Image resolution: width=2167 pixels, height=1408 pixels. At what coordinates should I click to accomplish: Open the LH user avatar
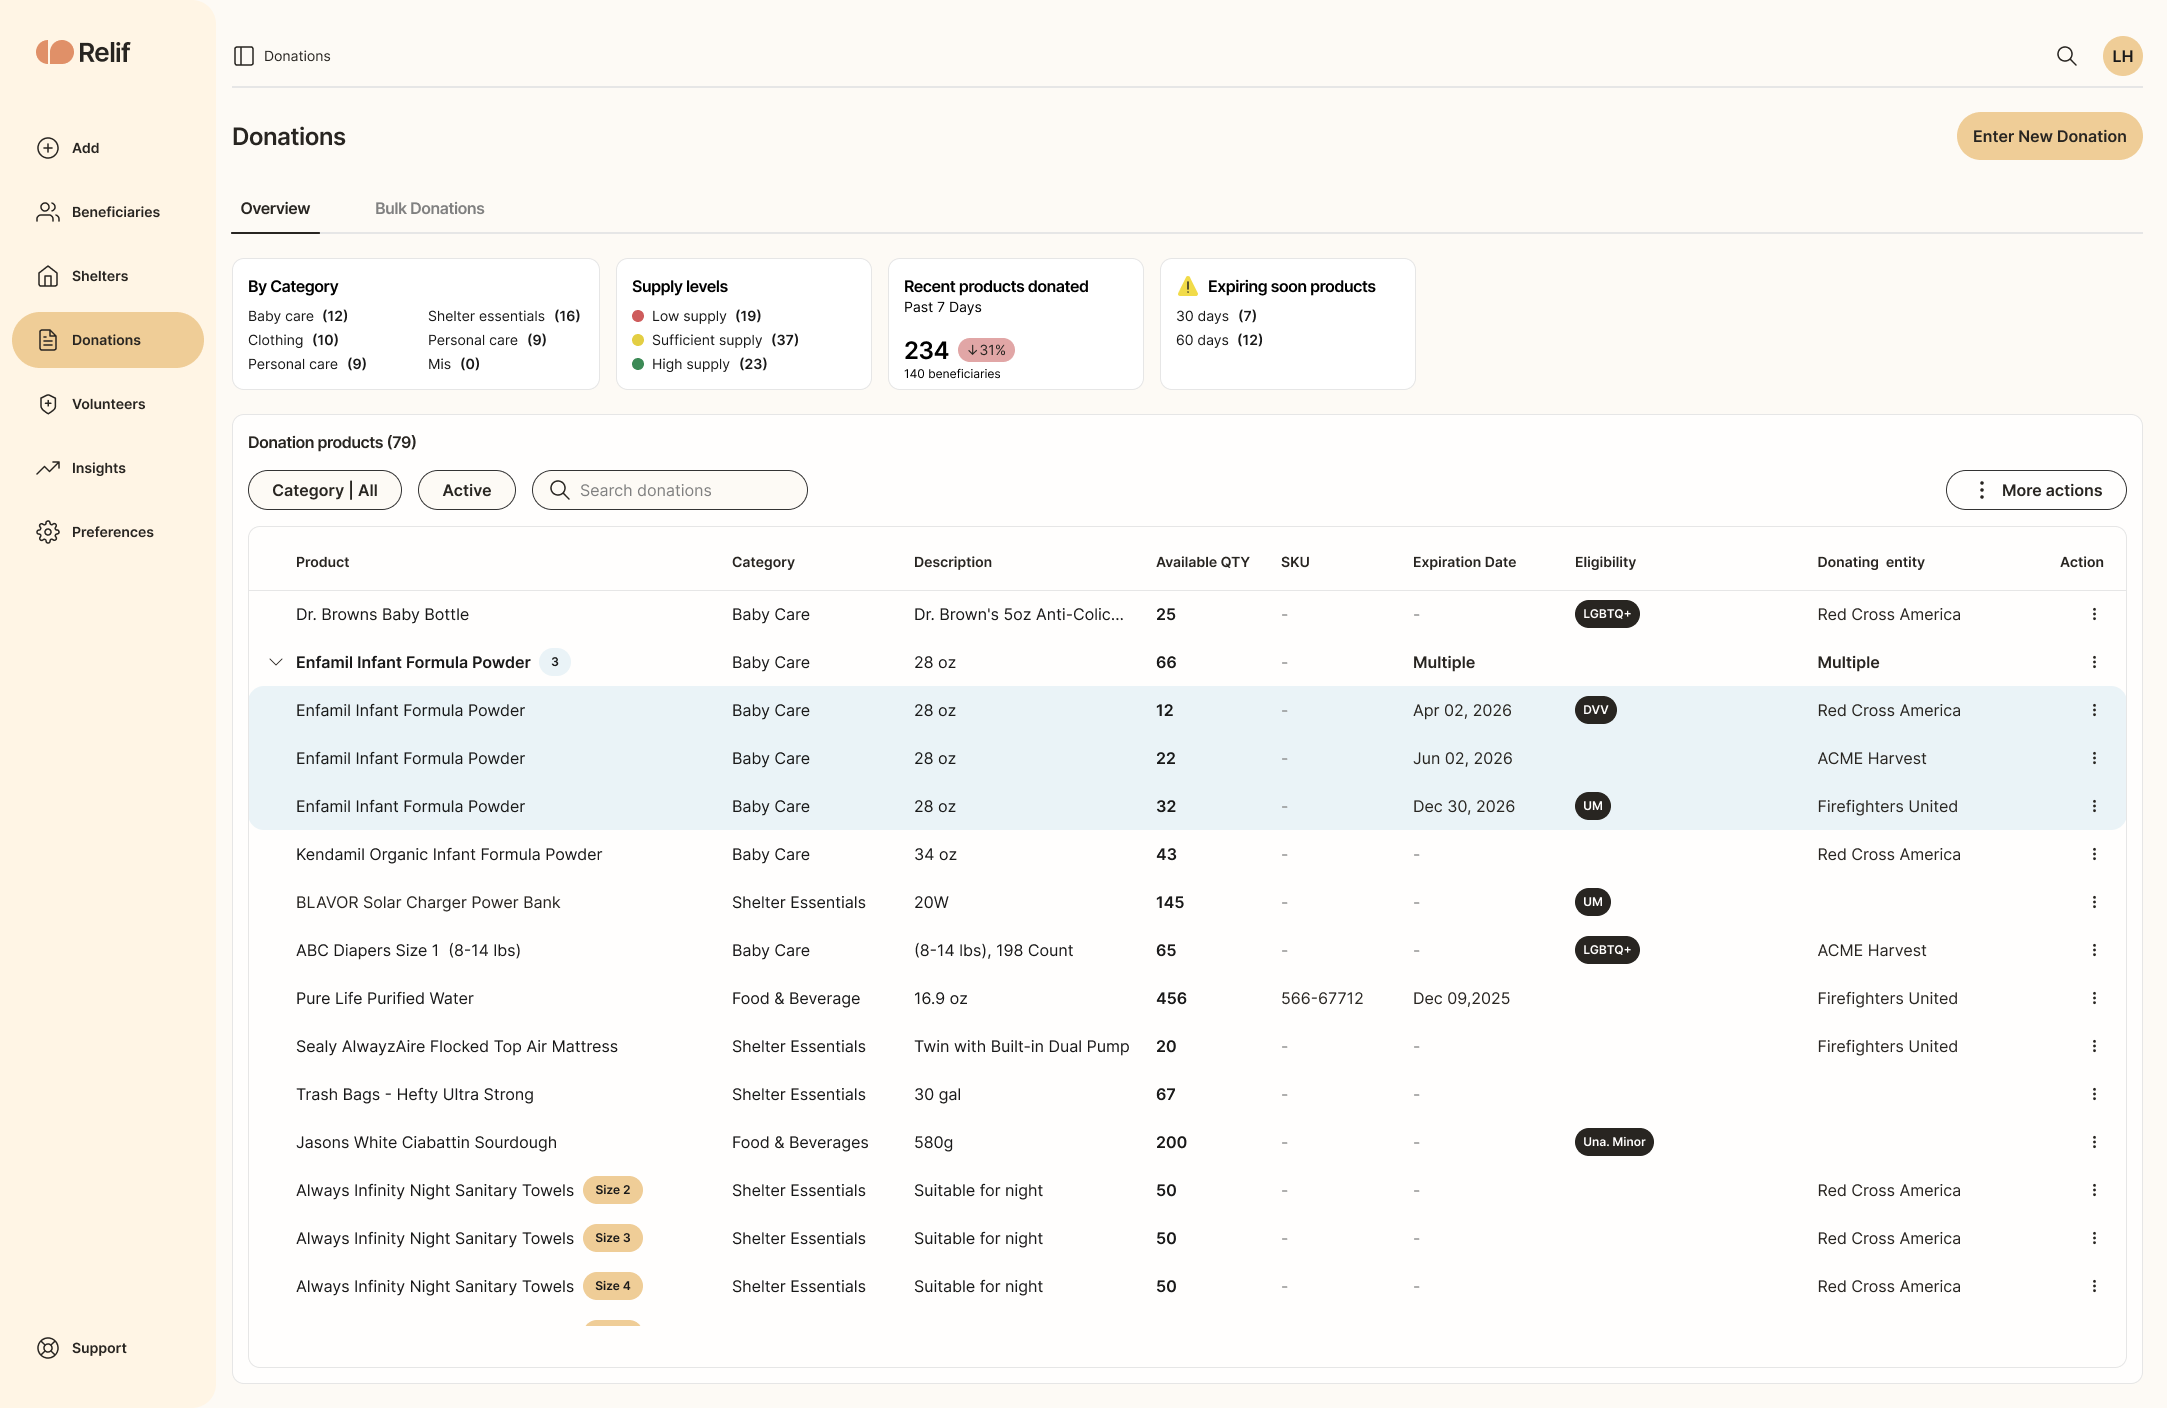pyautogui.click(x=2122, y=56)
